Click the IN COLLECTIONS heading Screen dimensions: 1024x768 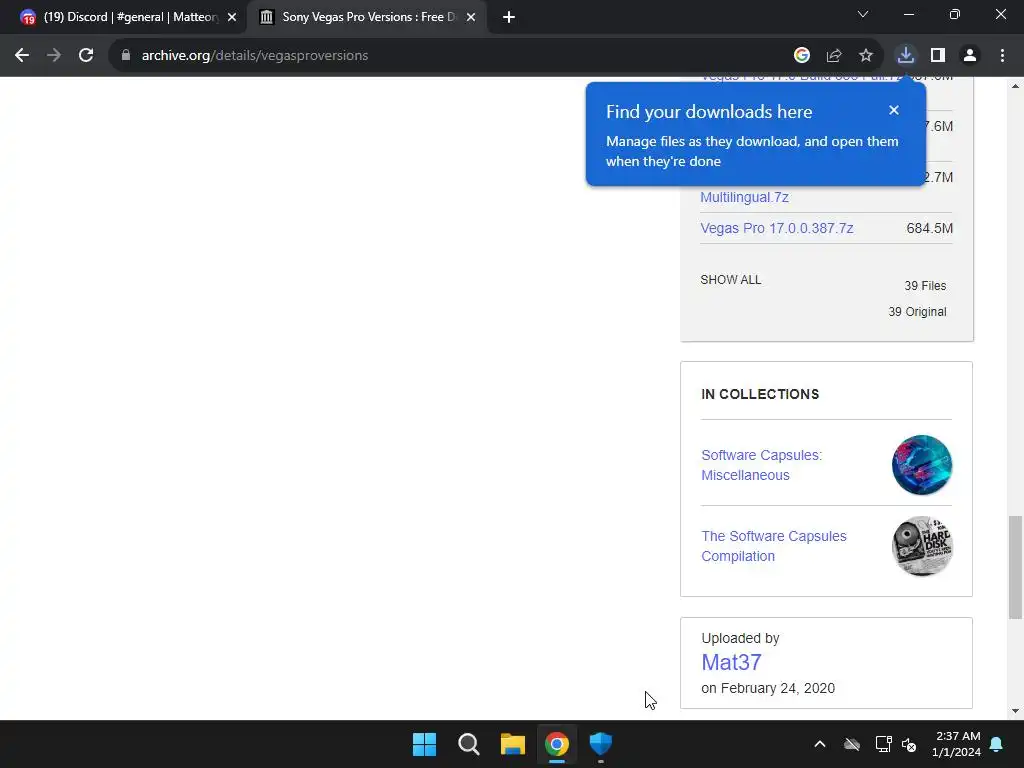[x=760, y=394]
